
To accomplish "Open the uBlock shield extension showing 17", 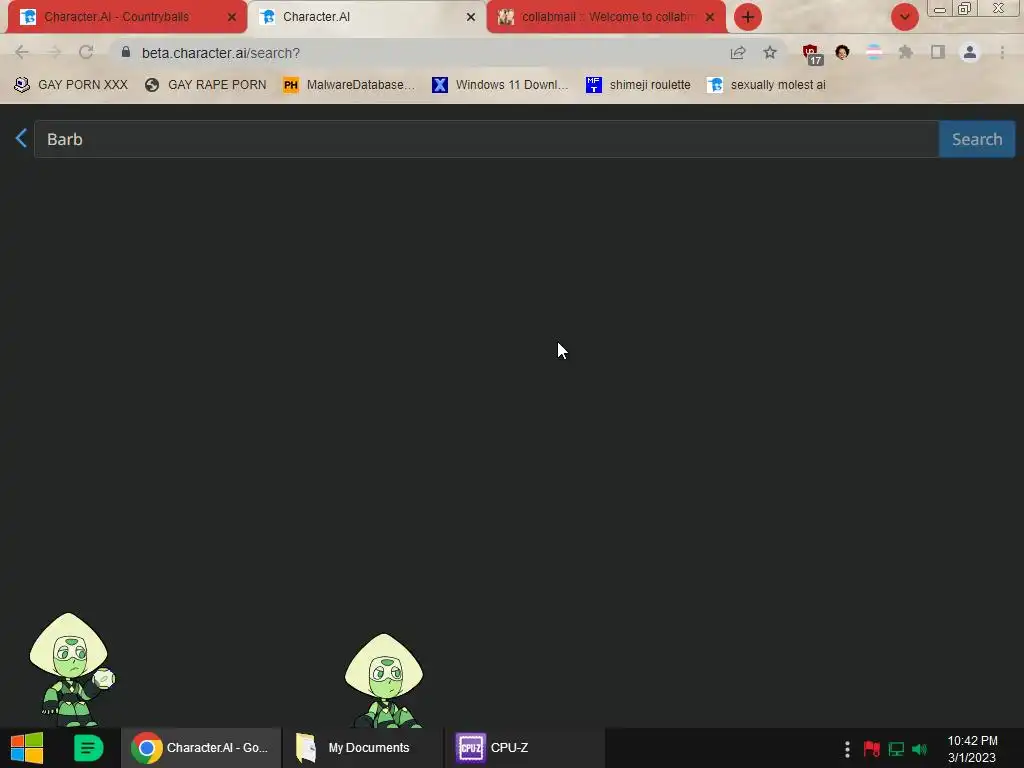I will coord(812,54).
